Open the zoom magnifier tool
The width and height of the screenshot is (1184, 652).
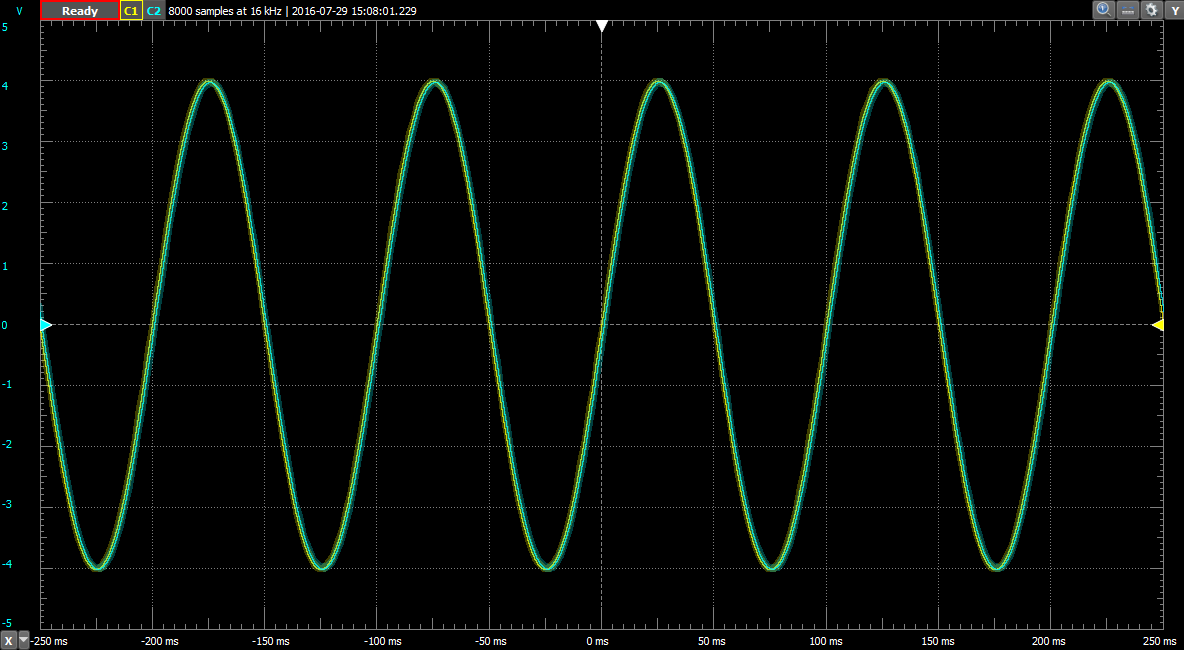1103,10
